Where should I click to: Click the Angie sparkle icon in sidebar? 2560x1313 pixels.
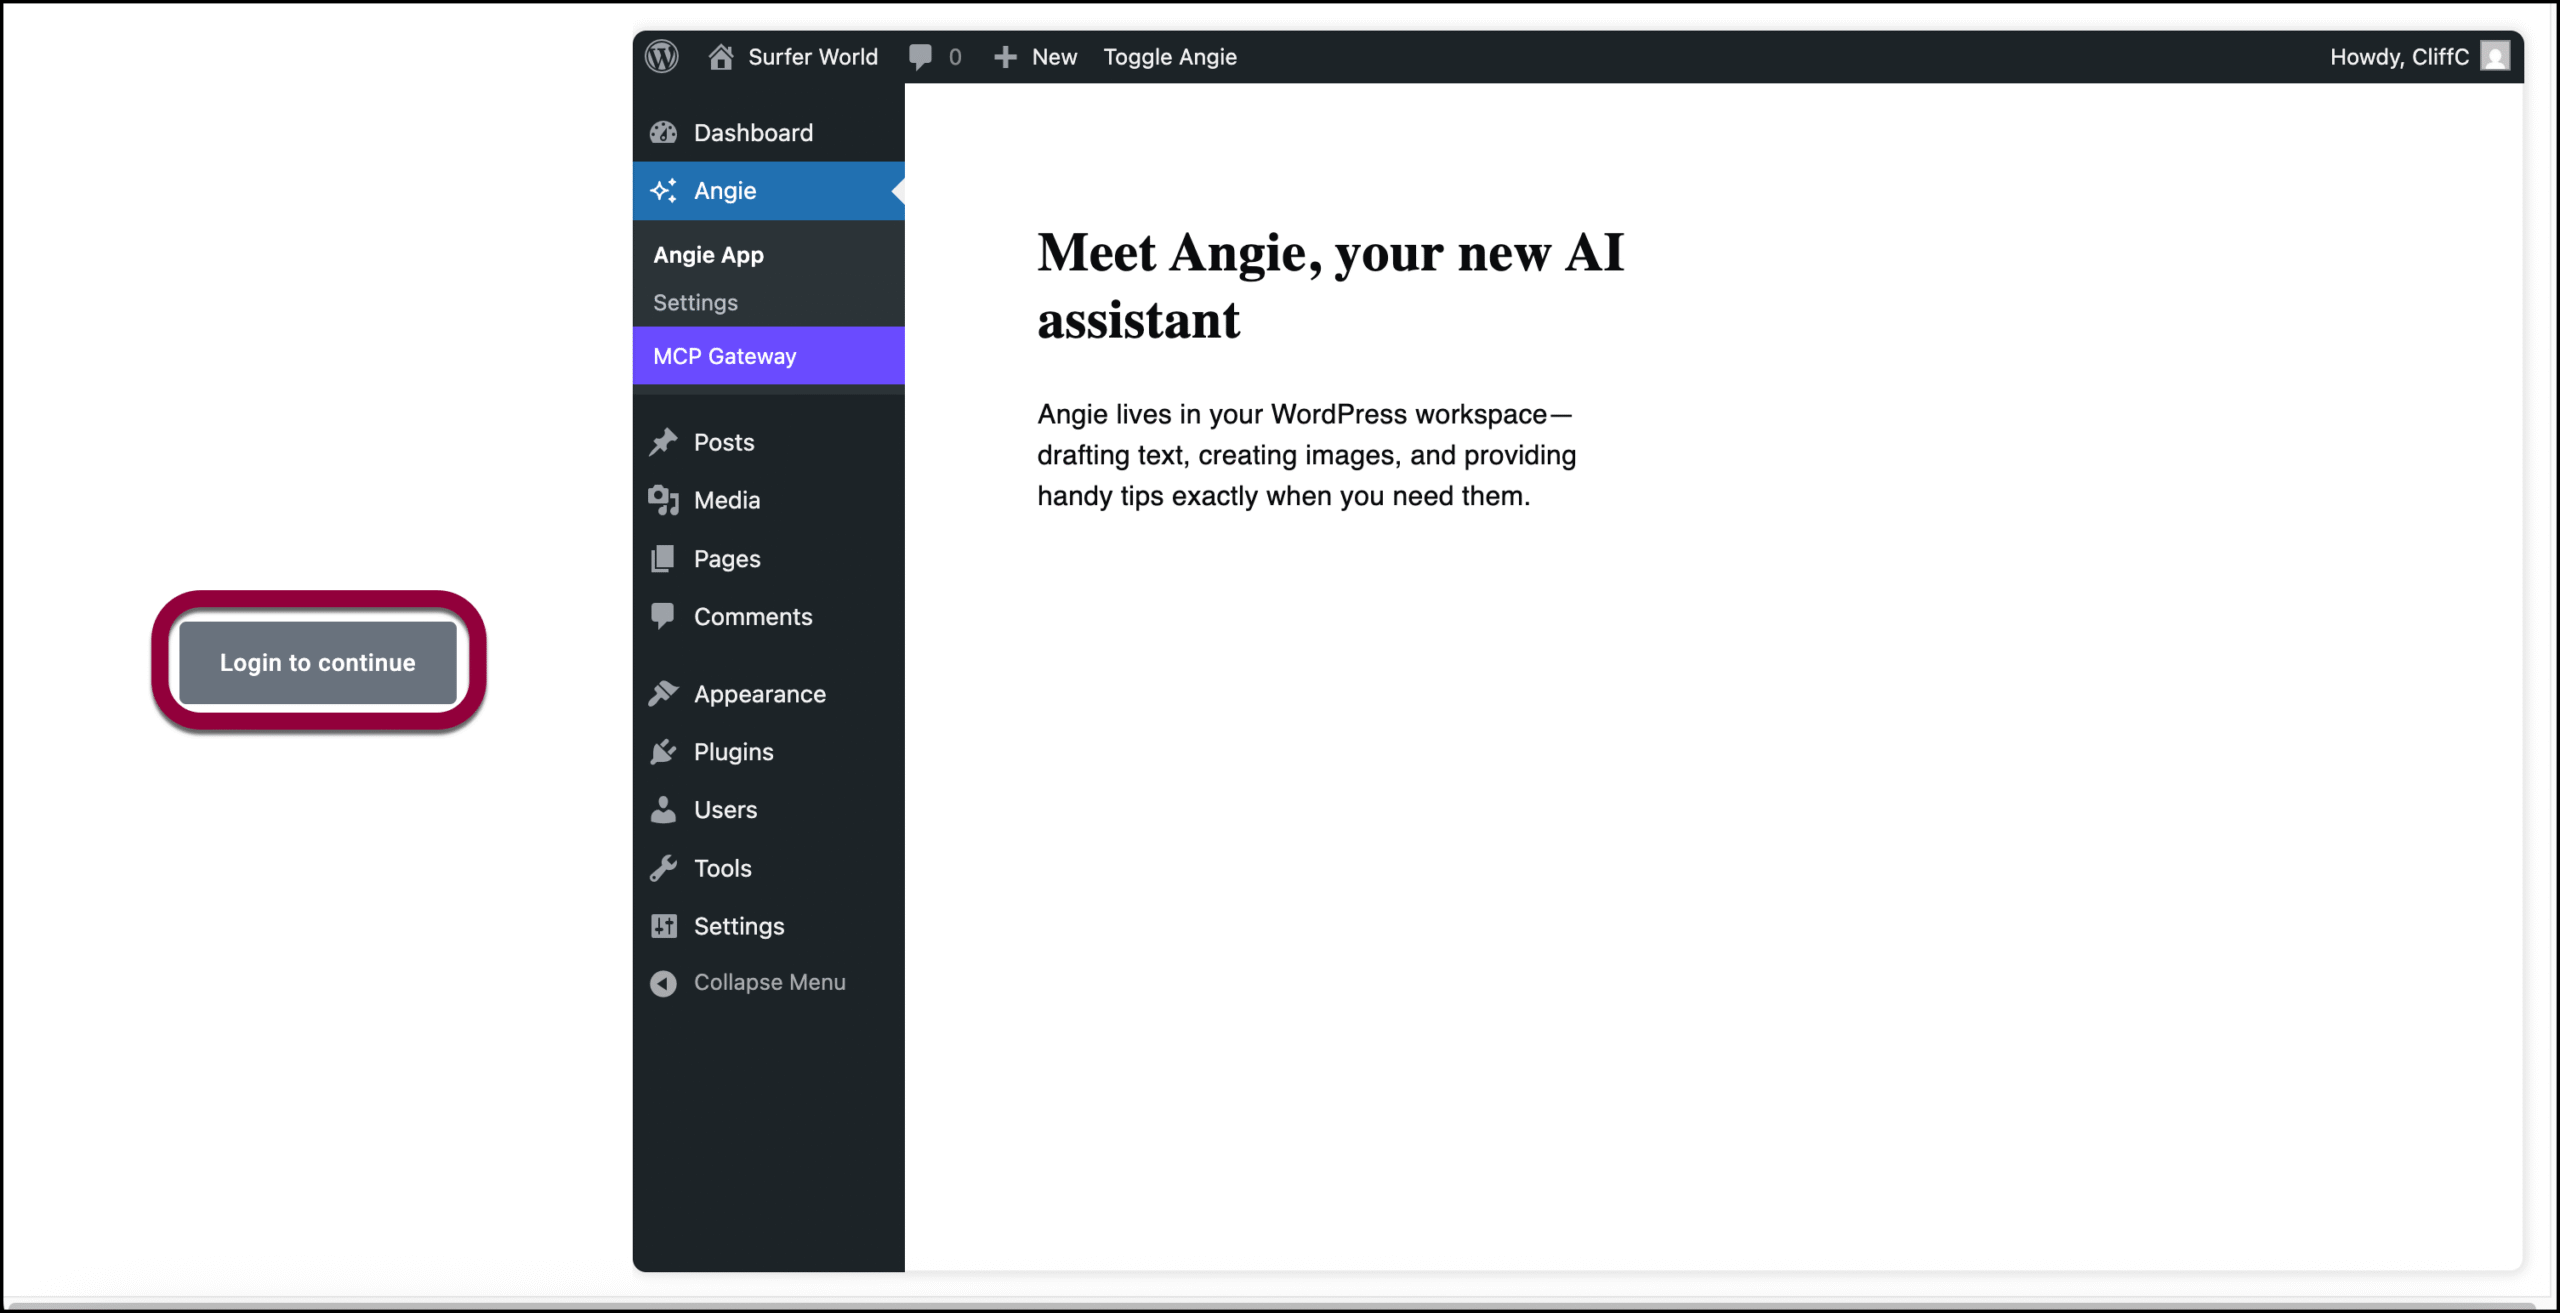[663, 191]
